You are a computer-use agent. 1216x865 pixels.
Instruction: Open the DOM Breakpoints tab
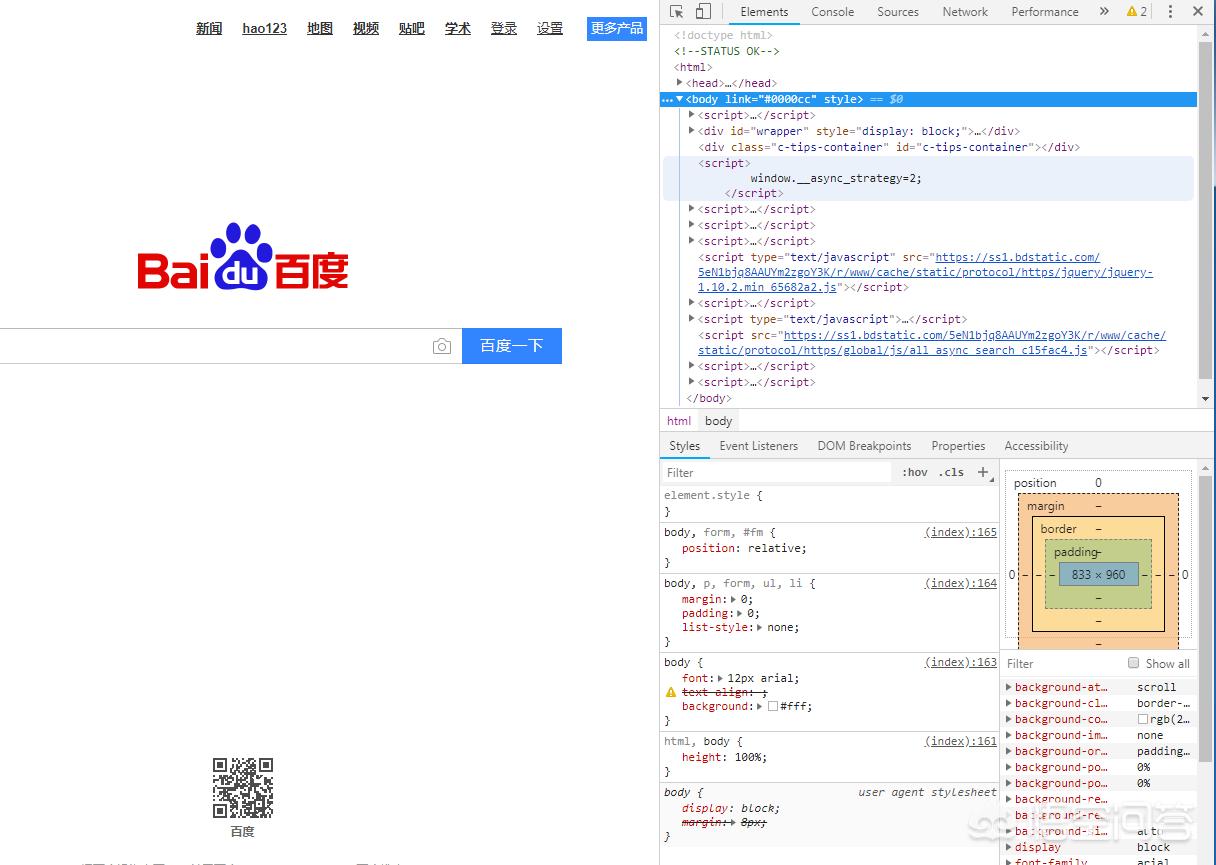864,446
